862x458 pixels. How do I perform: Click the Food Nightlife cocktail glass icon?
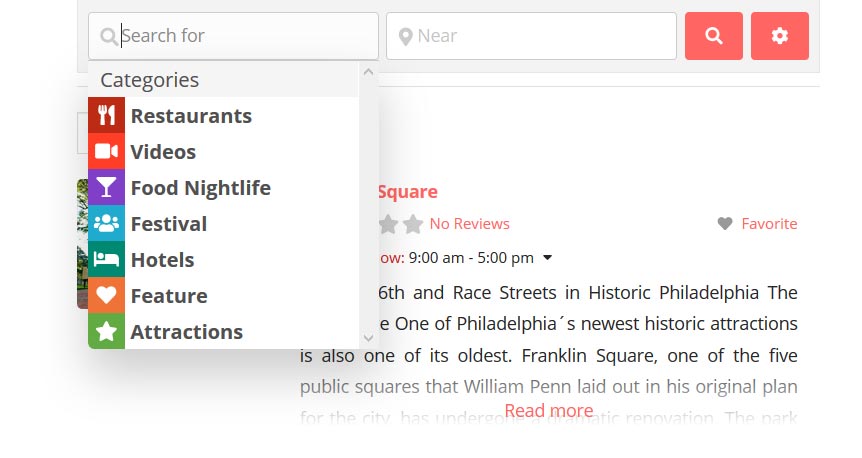(x=106, y=188)
